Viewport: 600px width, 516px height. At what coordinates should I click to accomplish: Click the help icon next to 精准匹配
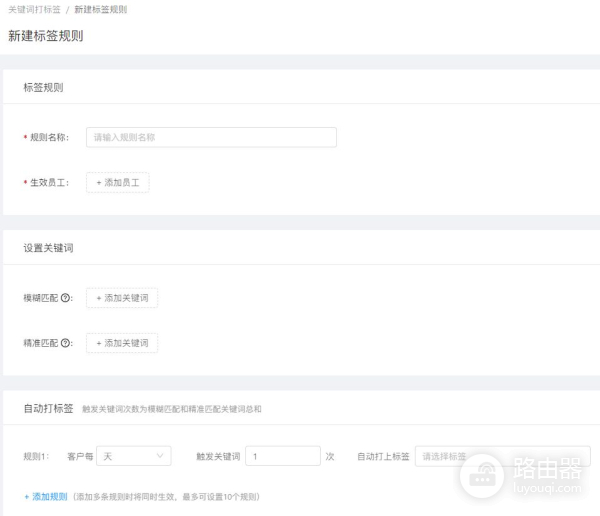click(x=65, y=343)
